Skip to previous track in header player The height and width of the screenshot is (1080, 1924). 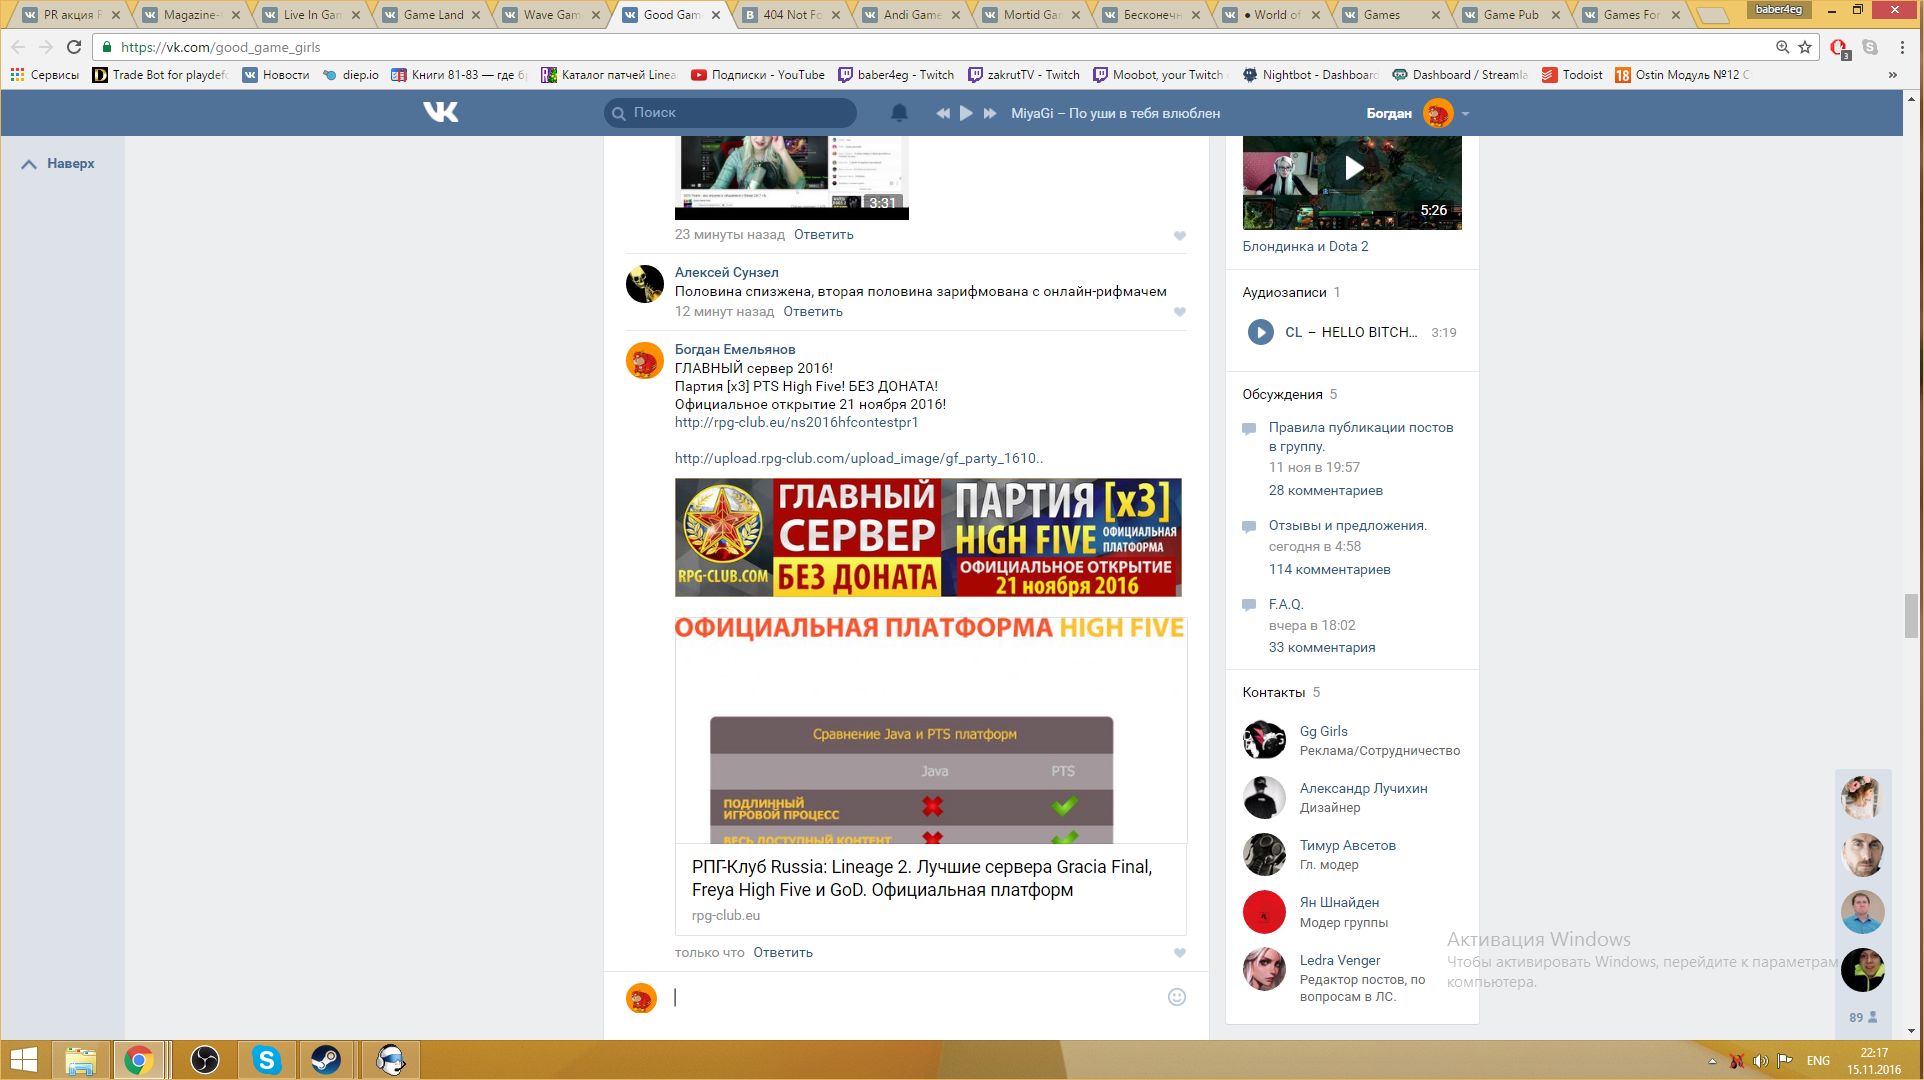[x=942, y=113]
